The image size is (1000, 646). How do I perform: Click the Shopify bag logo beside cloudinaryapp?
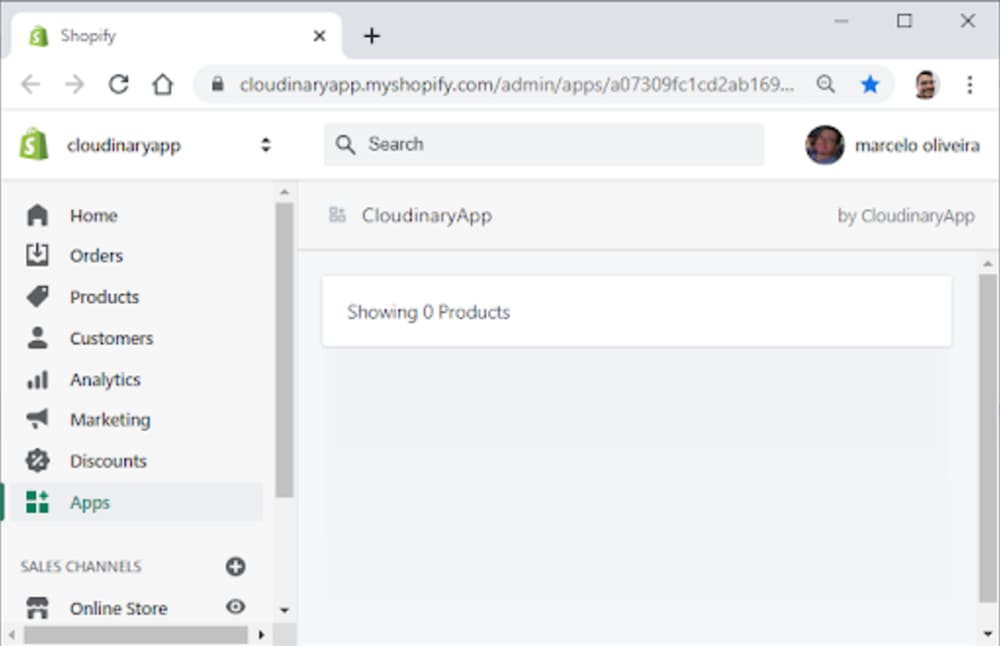[x=34, y=144]
